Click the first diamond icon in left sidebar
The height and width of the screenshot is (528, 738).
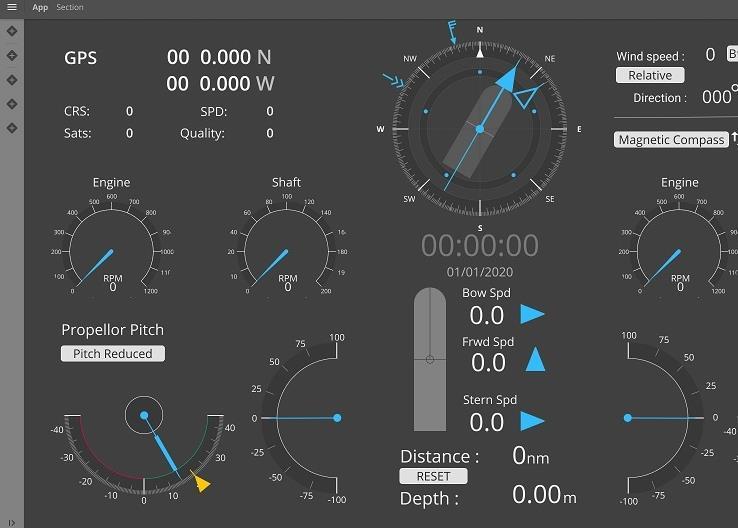12,31
